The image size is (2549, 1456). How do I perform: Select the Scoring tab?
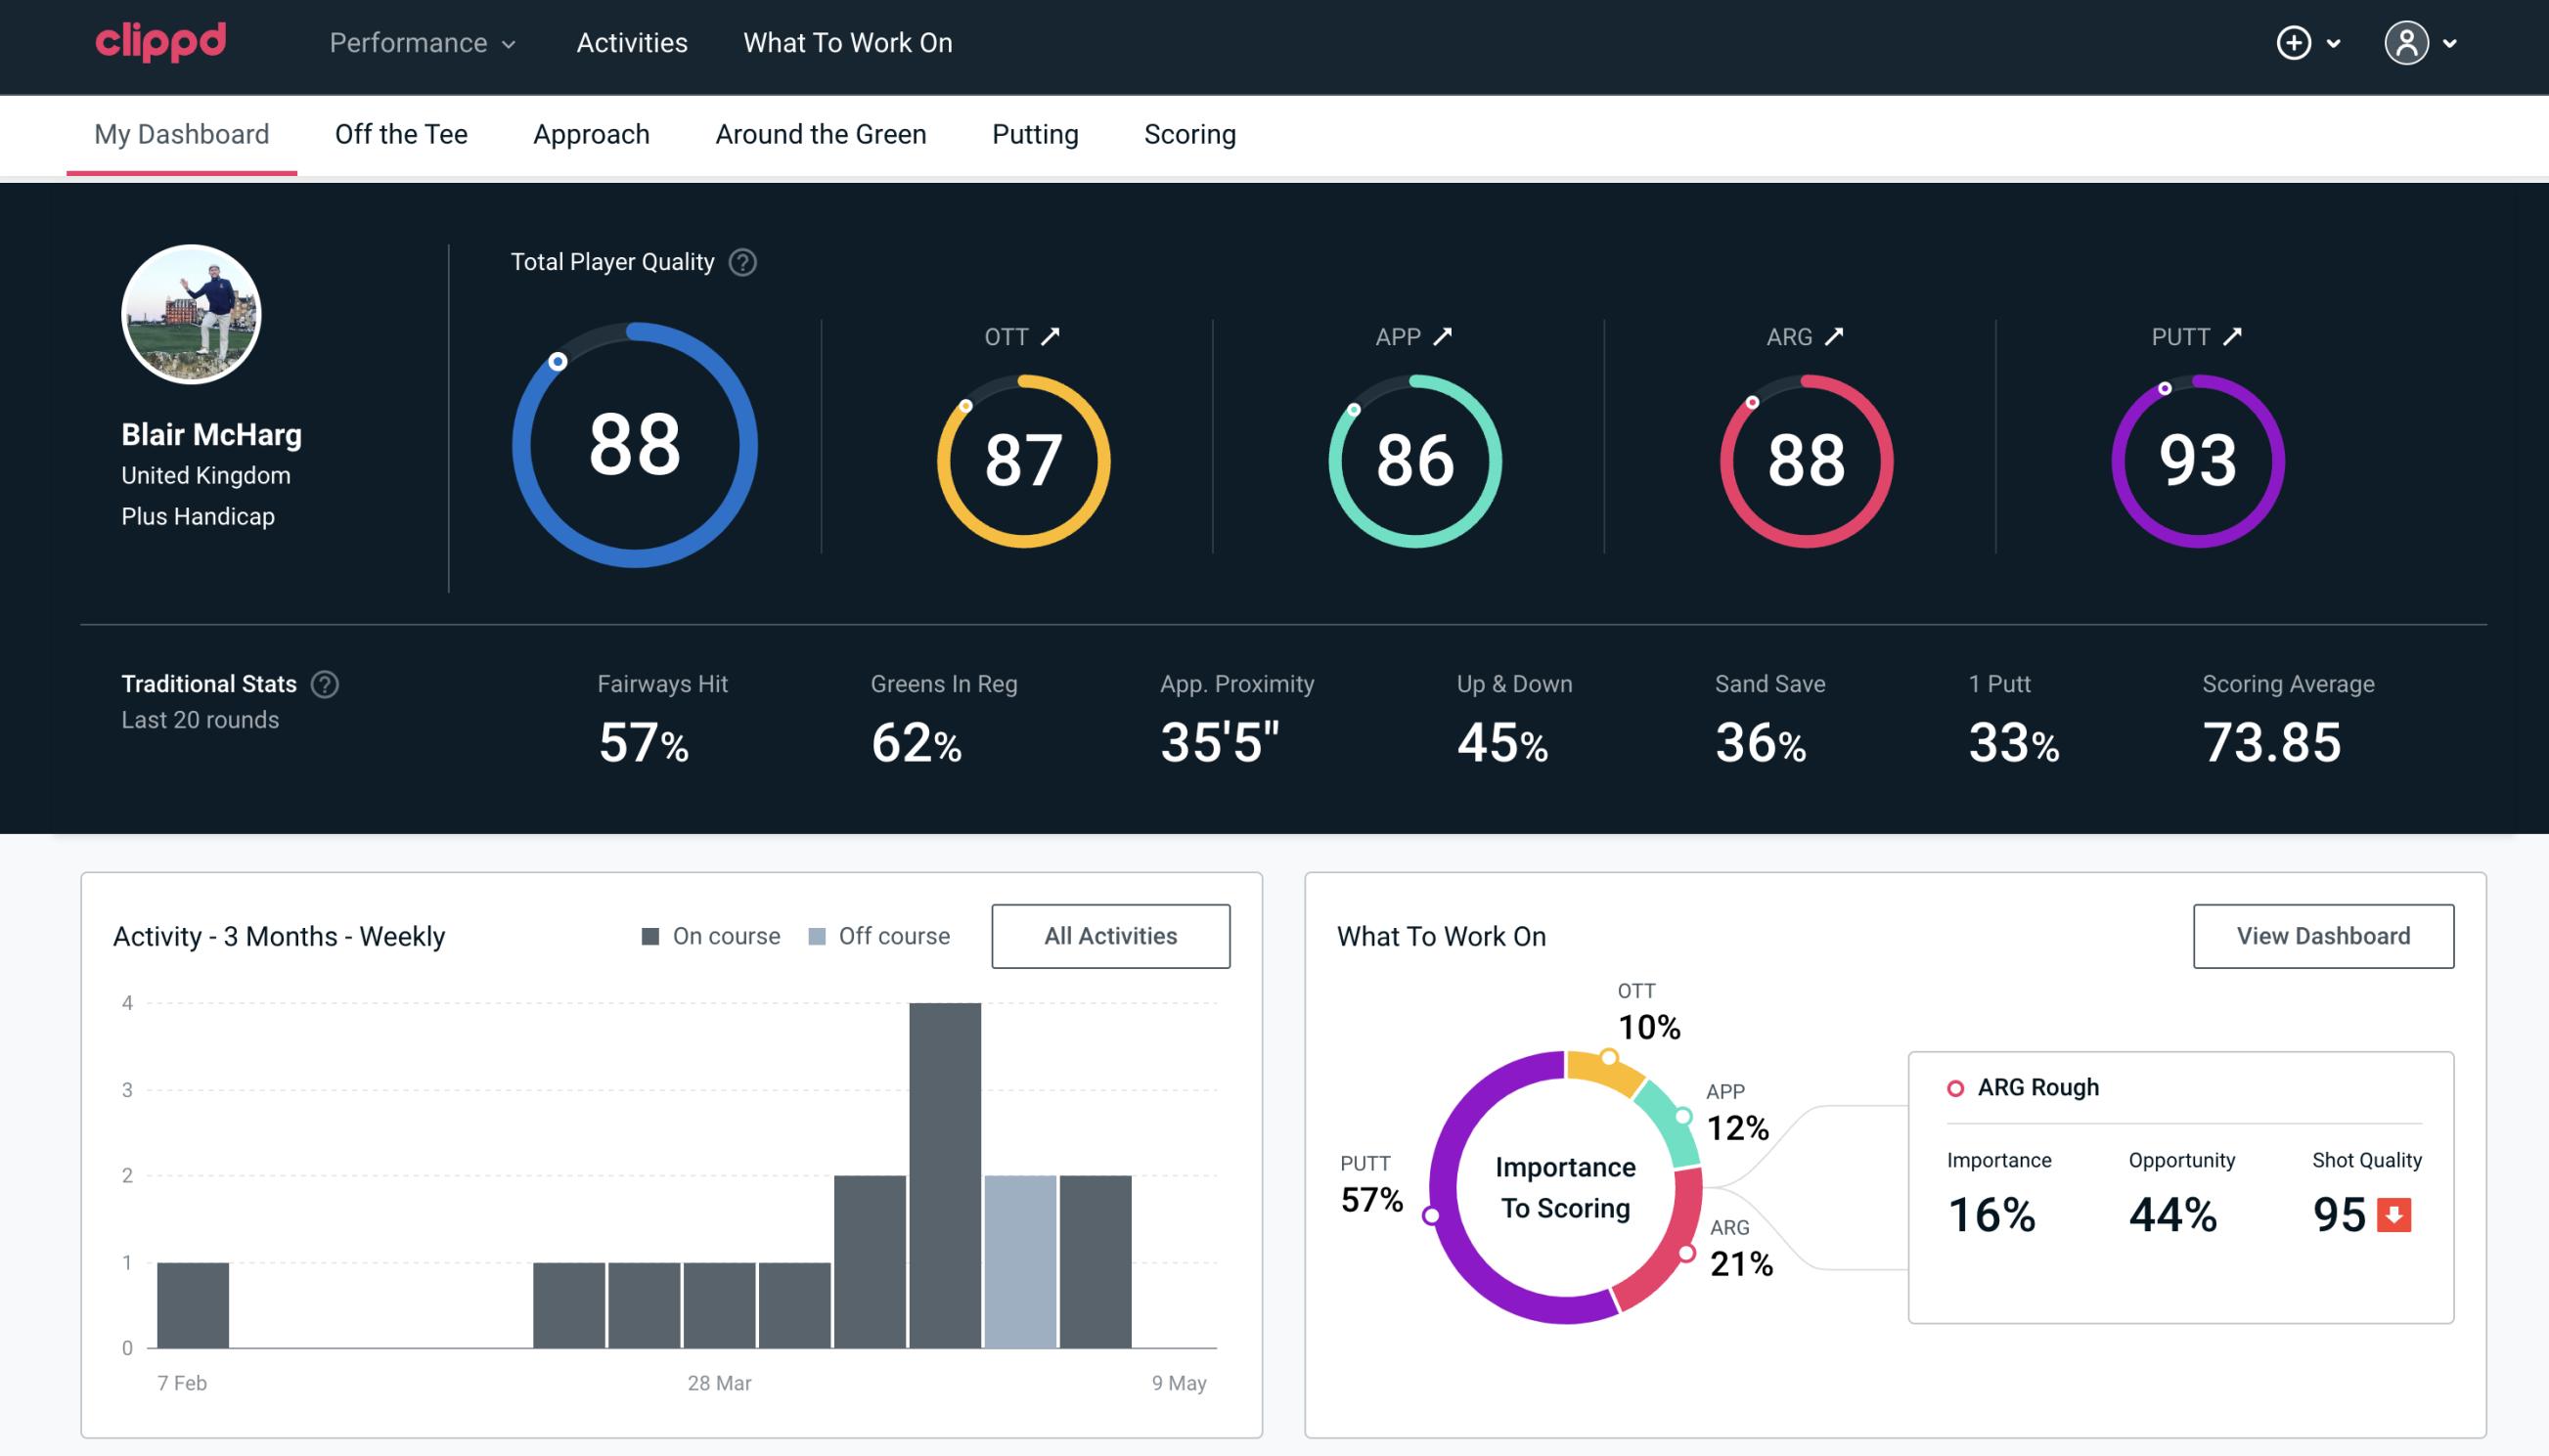1190,133
